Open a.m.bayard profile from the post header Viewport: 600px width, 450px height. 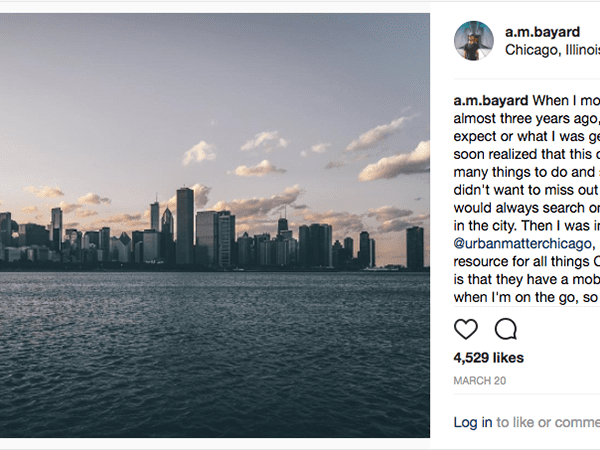(x=542, y=32)
